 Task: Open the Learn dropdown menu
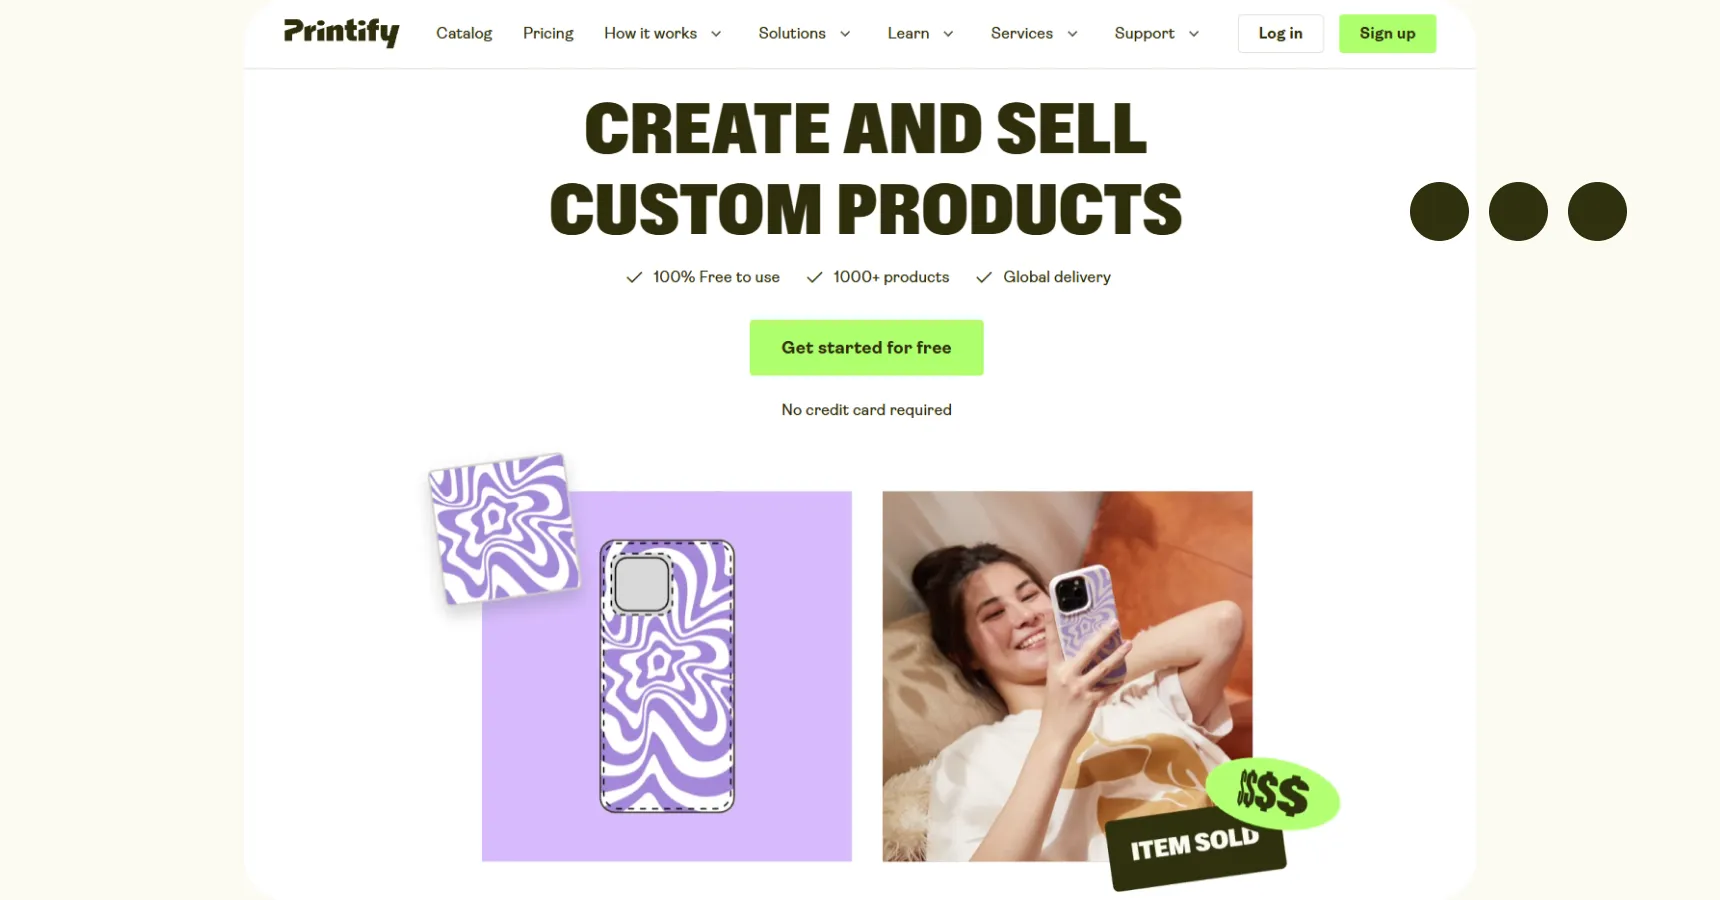[921, 34]
